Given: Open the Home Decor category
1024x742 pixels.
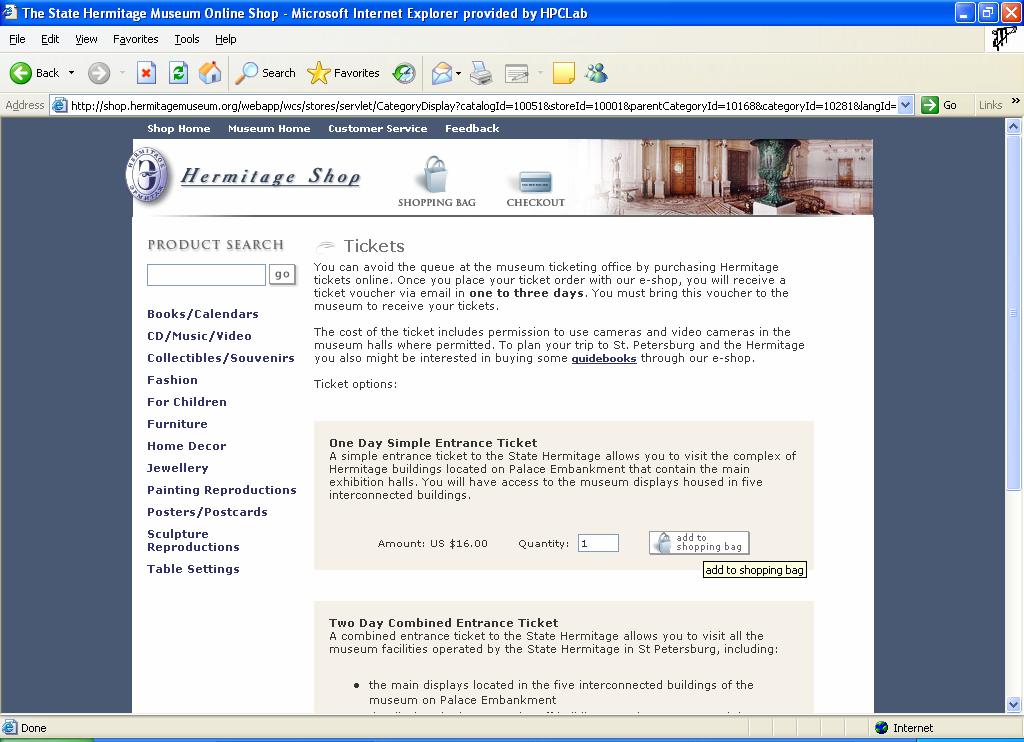Looking at the screenshot, I should coord(186,446).
